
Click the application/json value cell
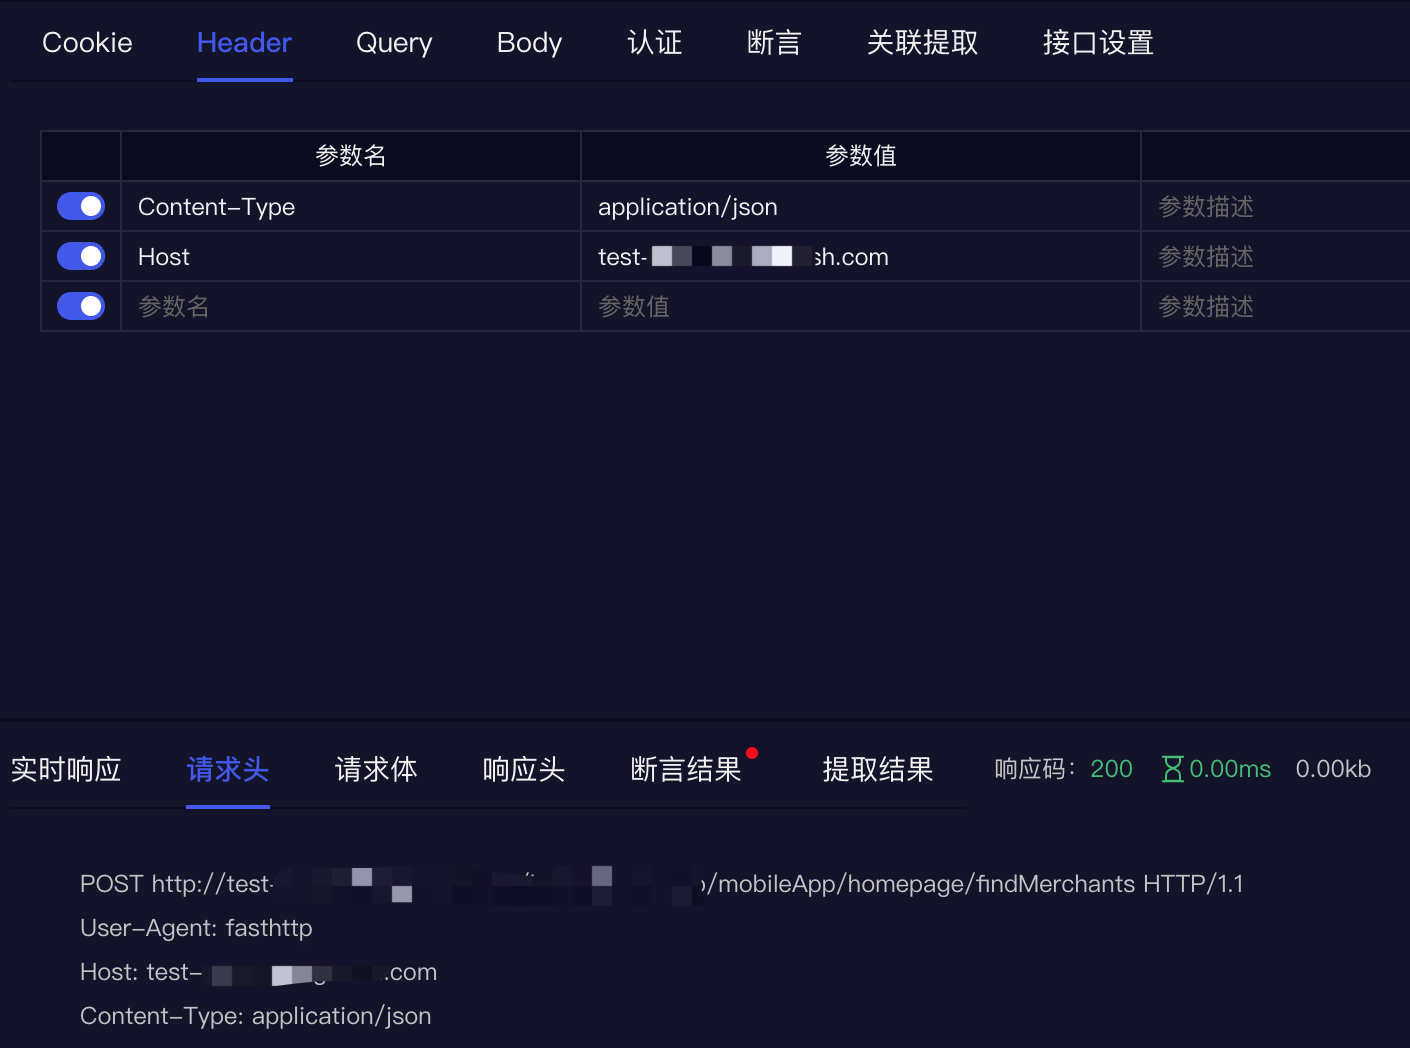(860, 206)
